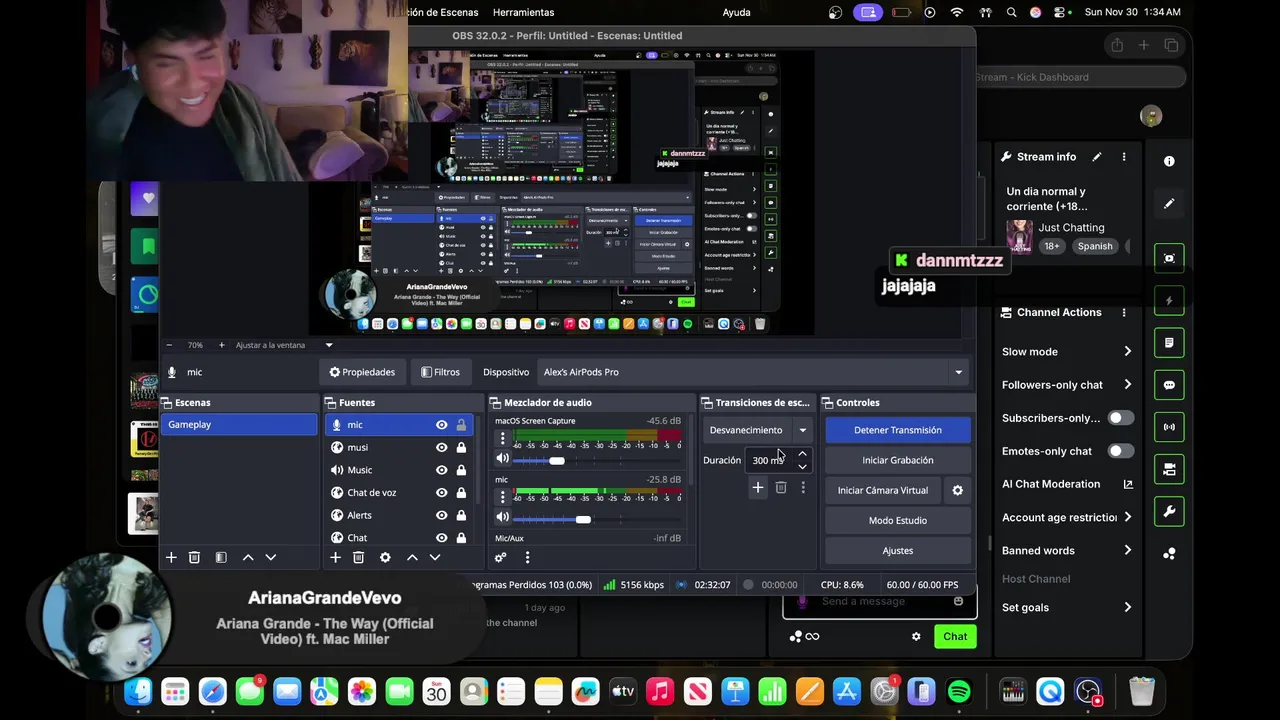Remove the transition using the trash icon
Image resolution: width=1280 pixels, height=720 pixels.
point(781,488)
